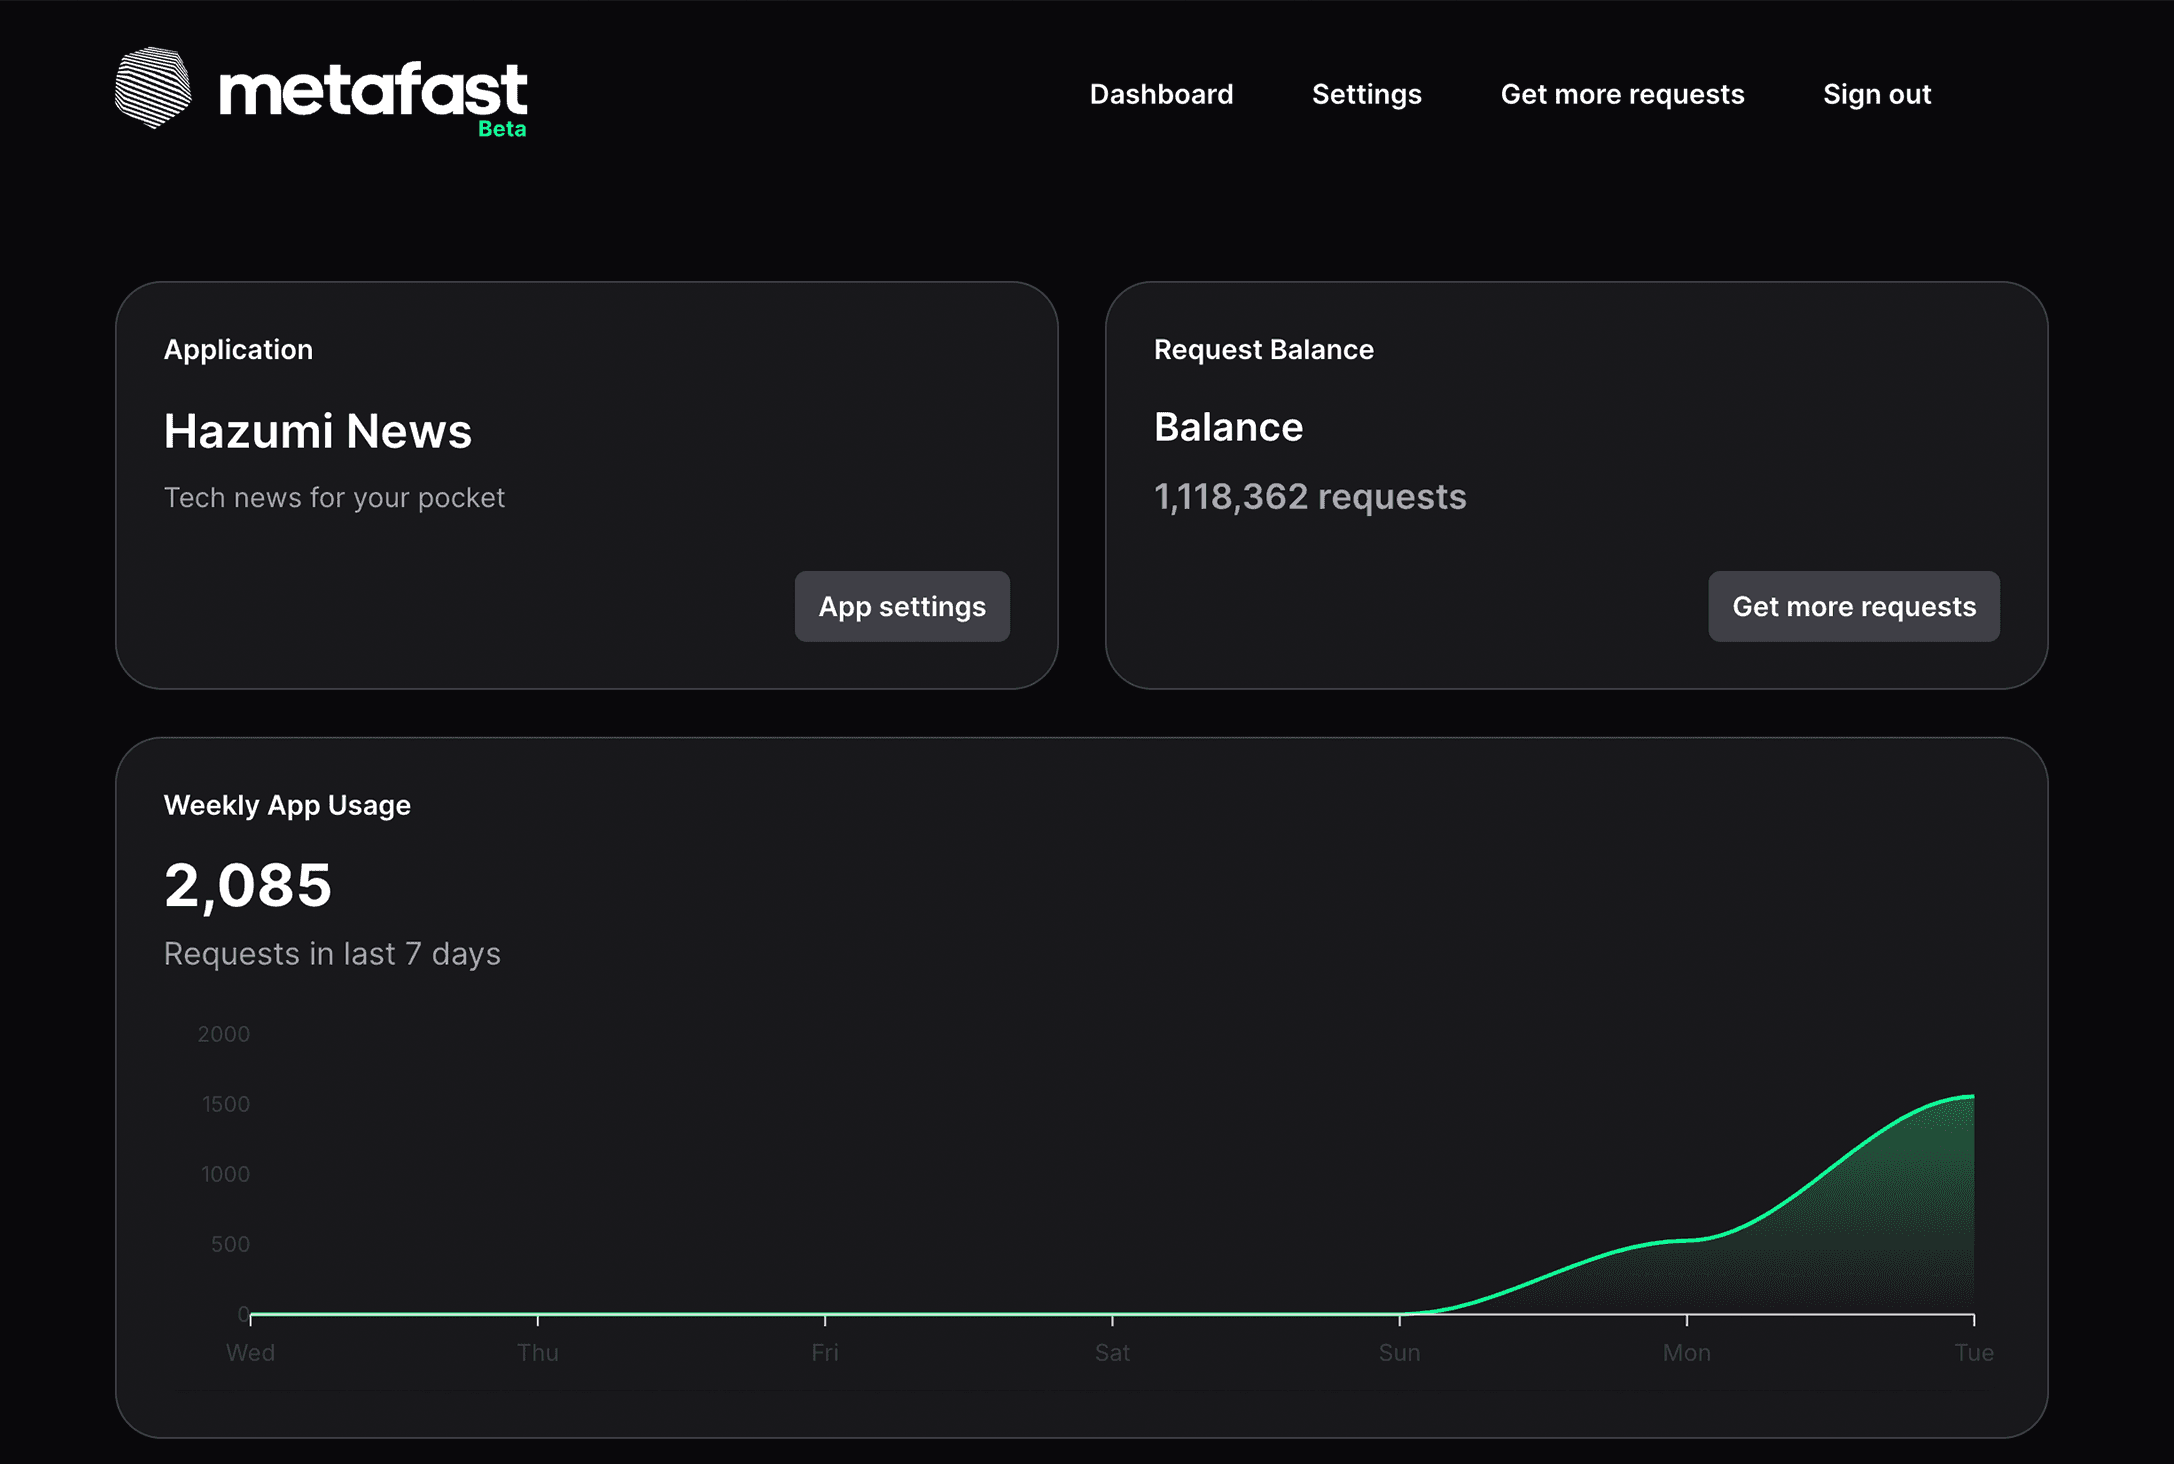This screenshot has width=2174, height=1464.
Task: Click the Mon tick on usage chart
Action: click(1686, 1319)
